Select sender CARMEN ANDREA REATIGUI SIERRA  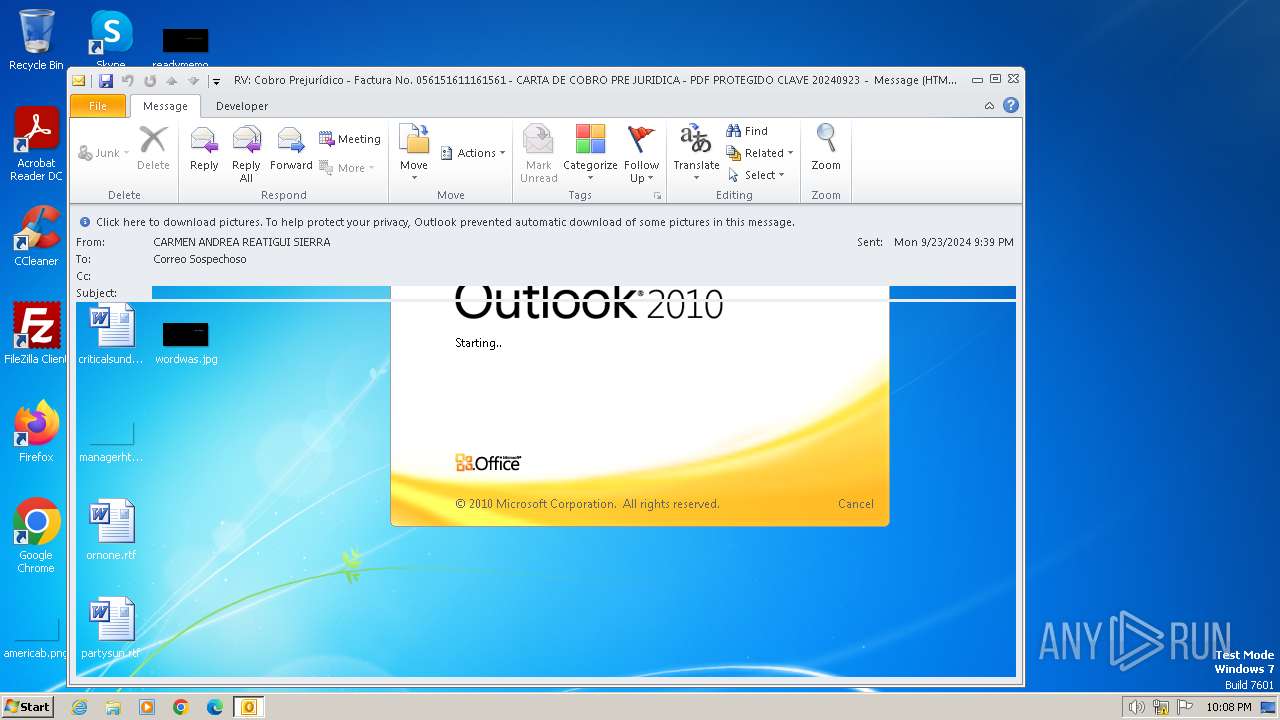(242, 242)
